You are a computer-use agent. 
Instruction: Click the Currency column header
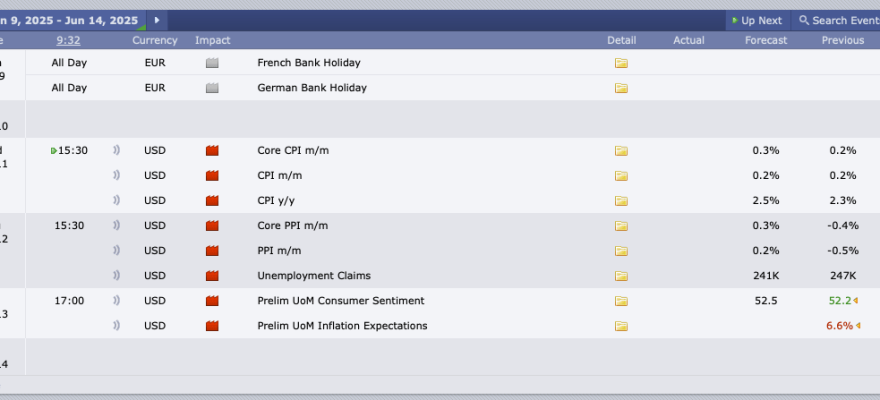tap(155, 40)
